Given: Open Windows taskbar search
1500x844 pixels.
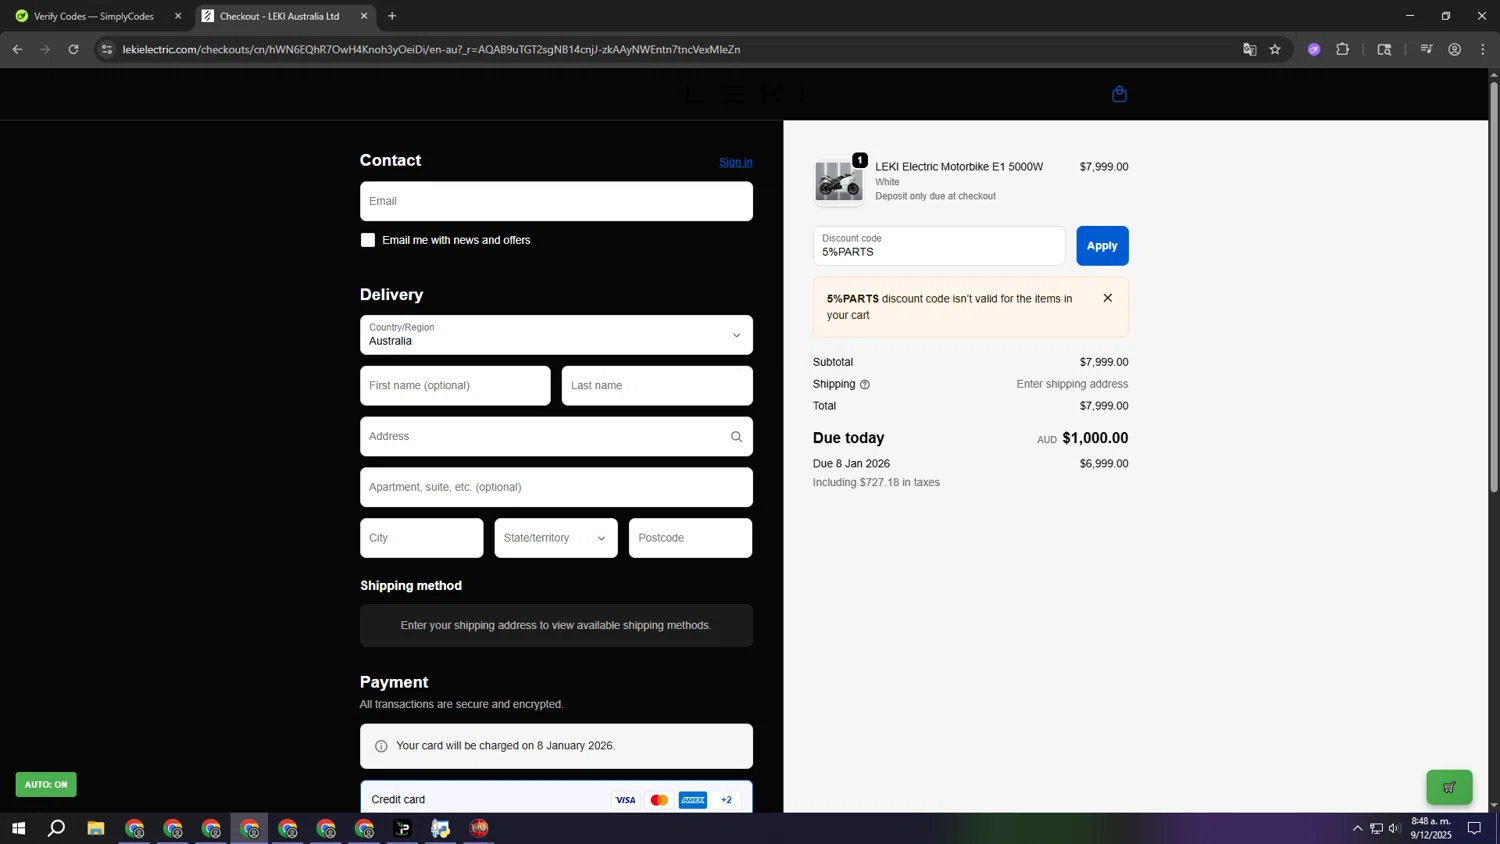Looking at the screenshot, I should [x=57, y=828].
